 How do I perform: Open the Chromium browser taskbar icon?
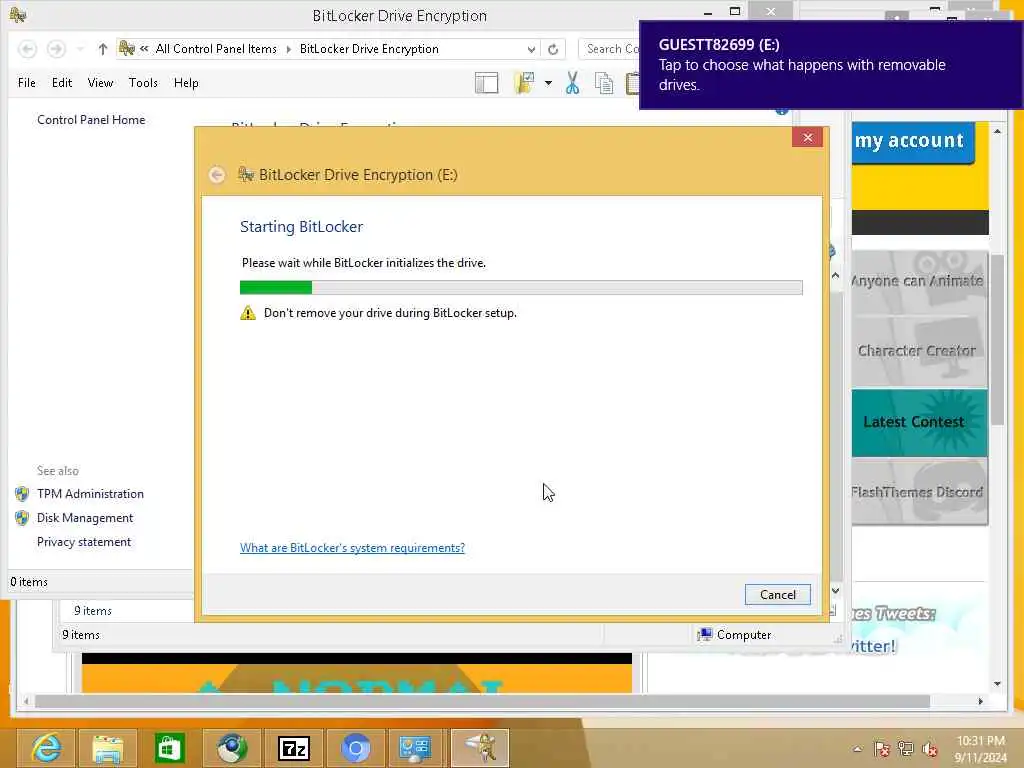click(x=355, y=748)
